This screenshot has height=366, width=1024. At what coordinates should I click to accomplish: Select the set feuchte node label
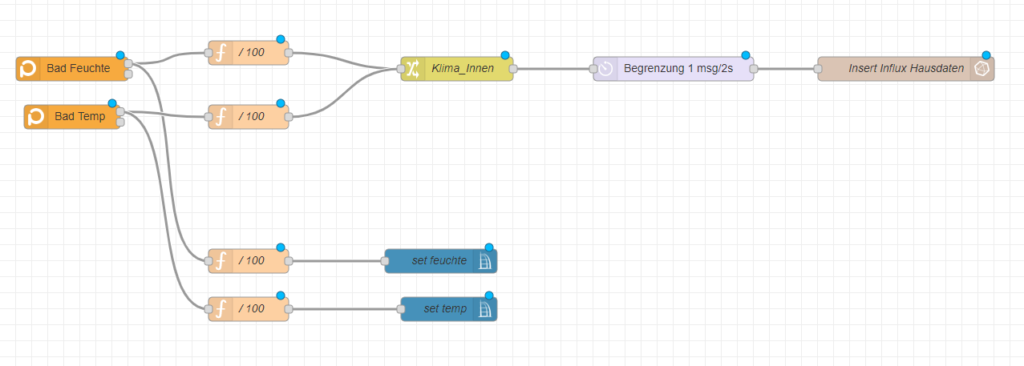click(x=440, y=261)
